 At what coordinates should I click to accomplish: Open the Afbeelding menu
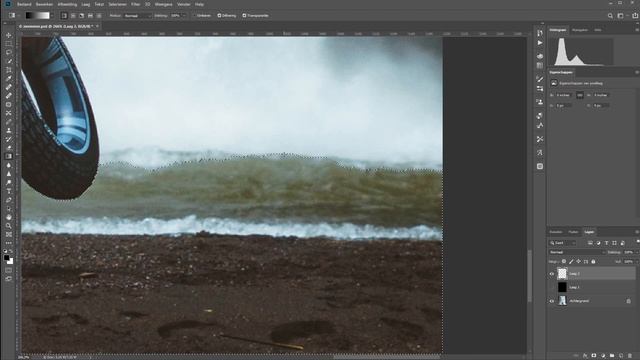click(x=67, y=4)
